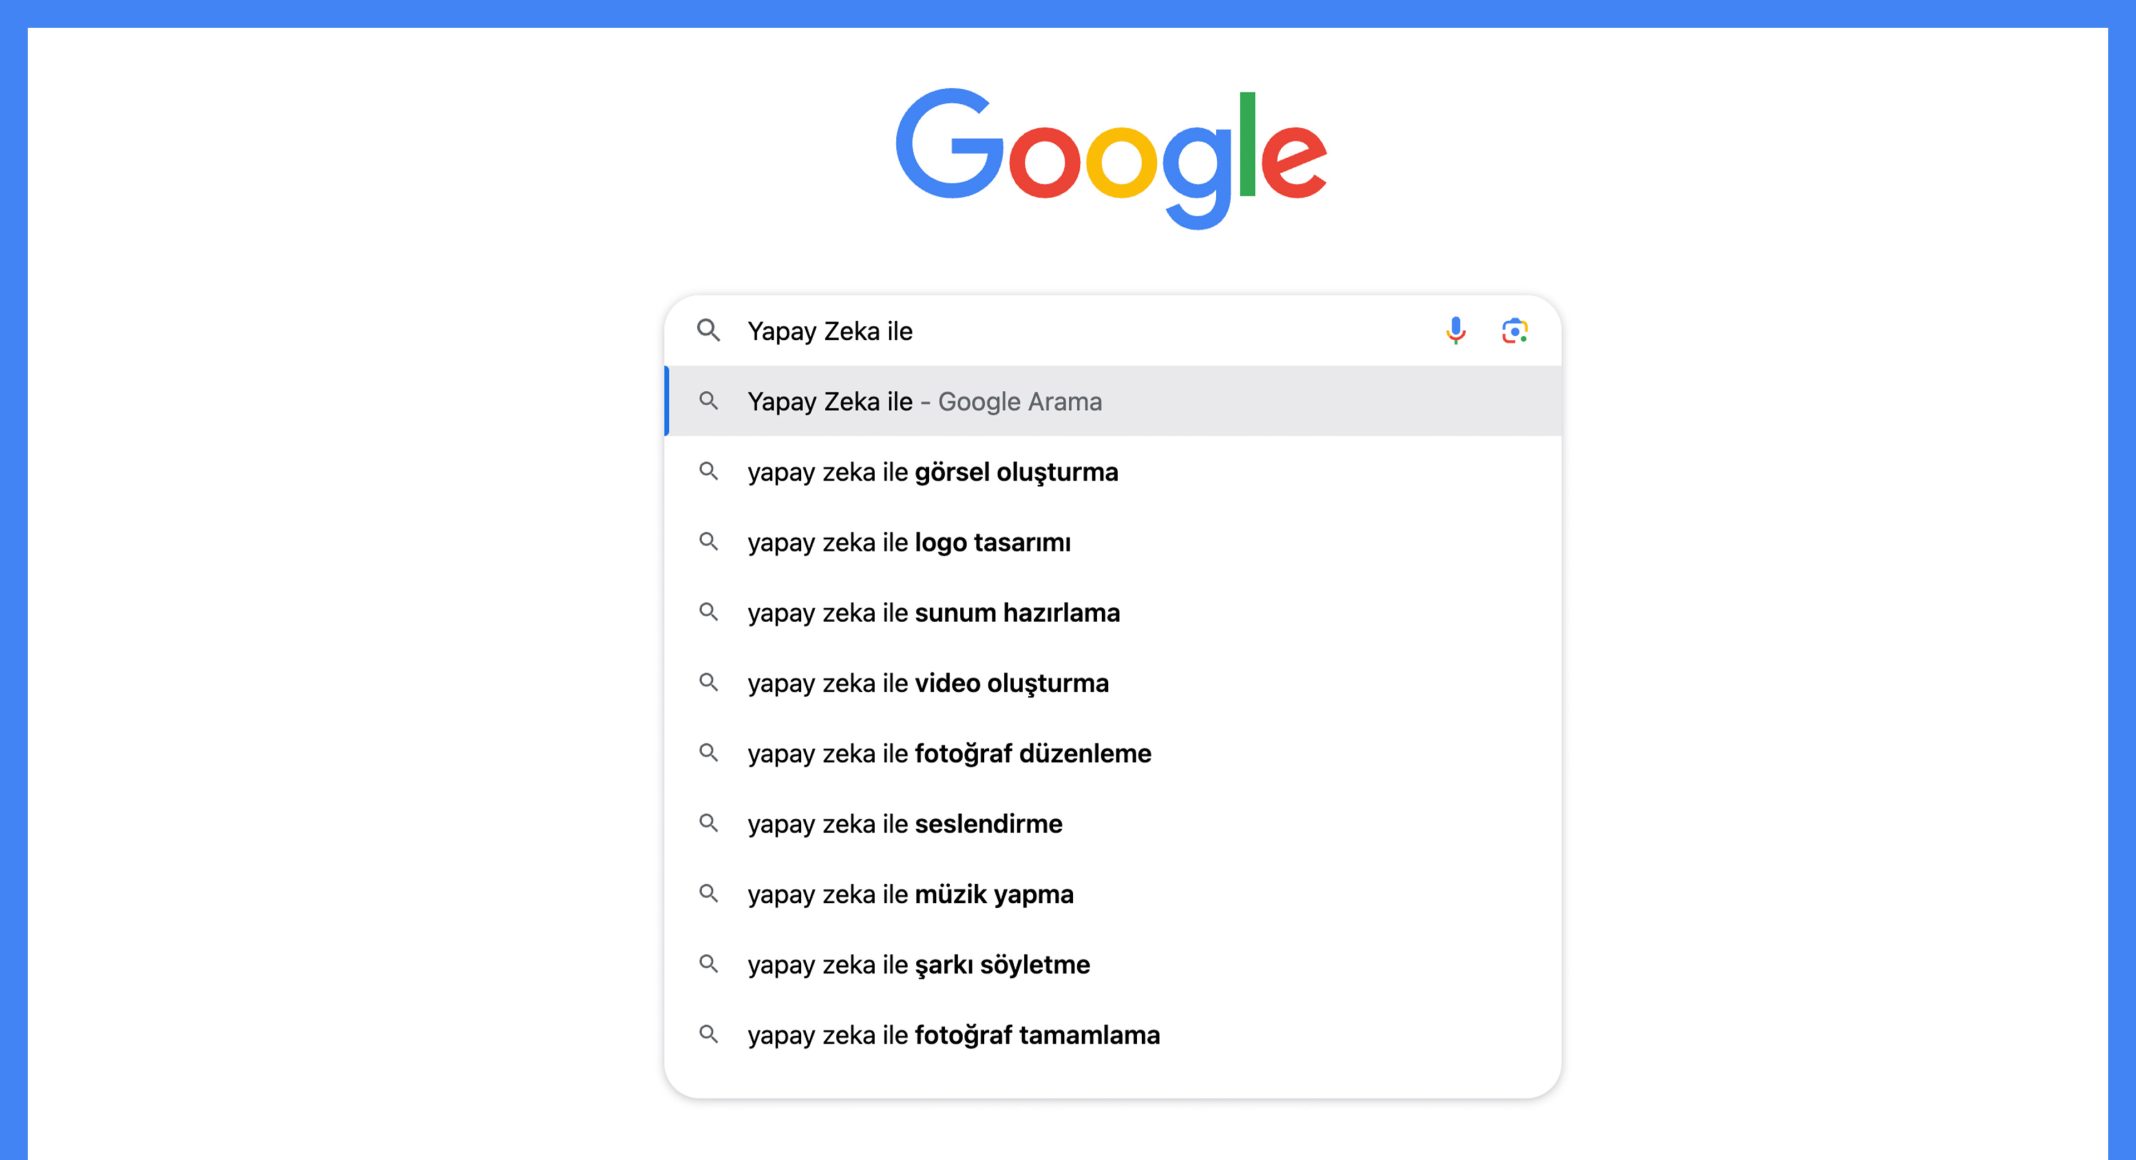Screen dimensions: 2136x1160
Task: Choose suggestion "yapay zeka ile logo tasarımı"
Action: (x=1113, y=542)
